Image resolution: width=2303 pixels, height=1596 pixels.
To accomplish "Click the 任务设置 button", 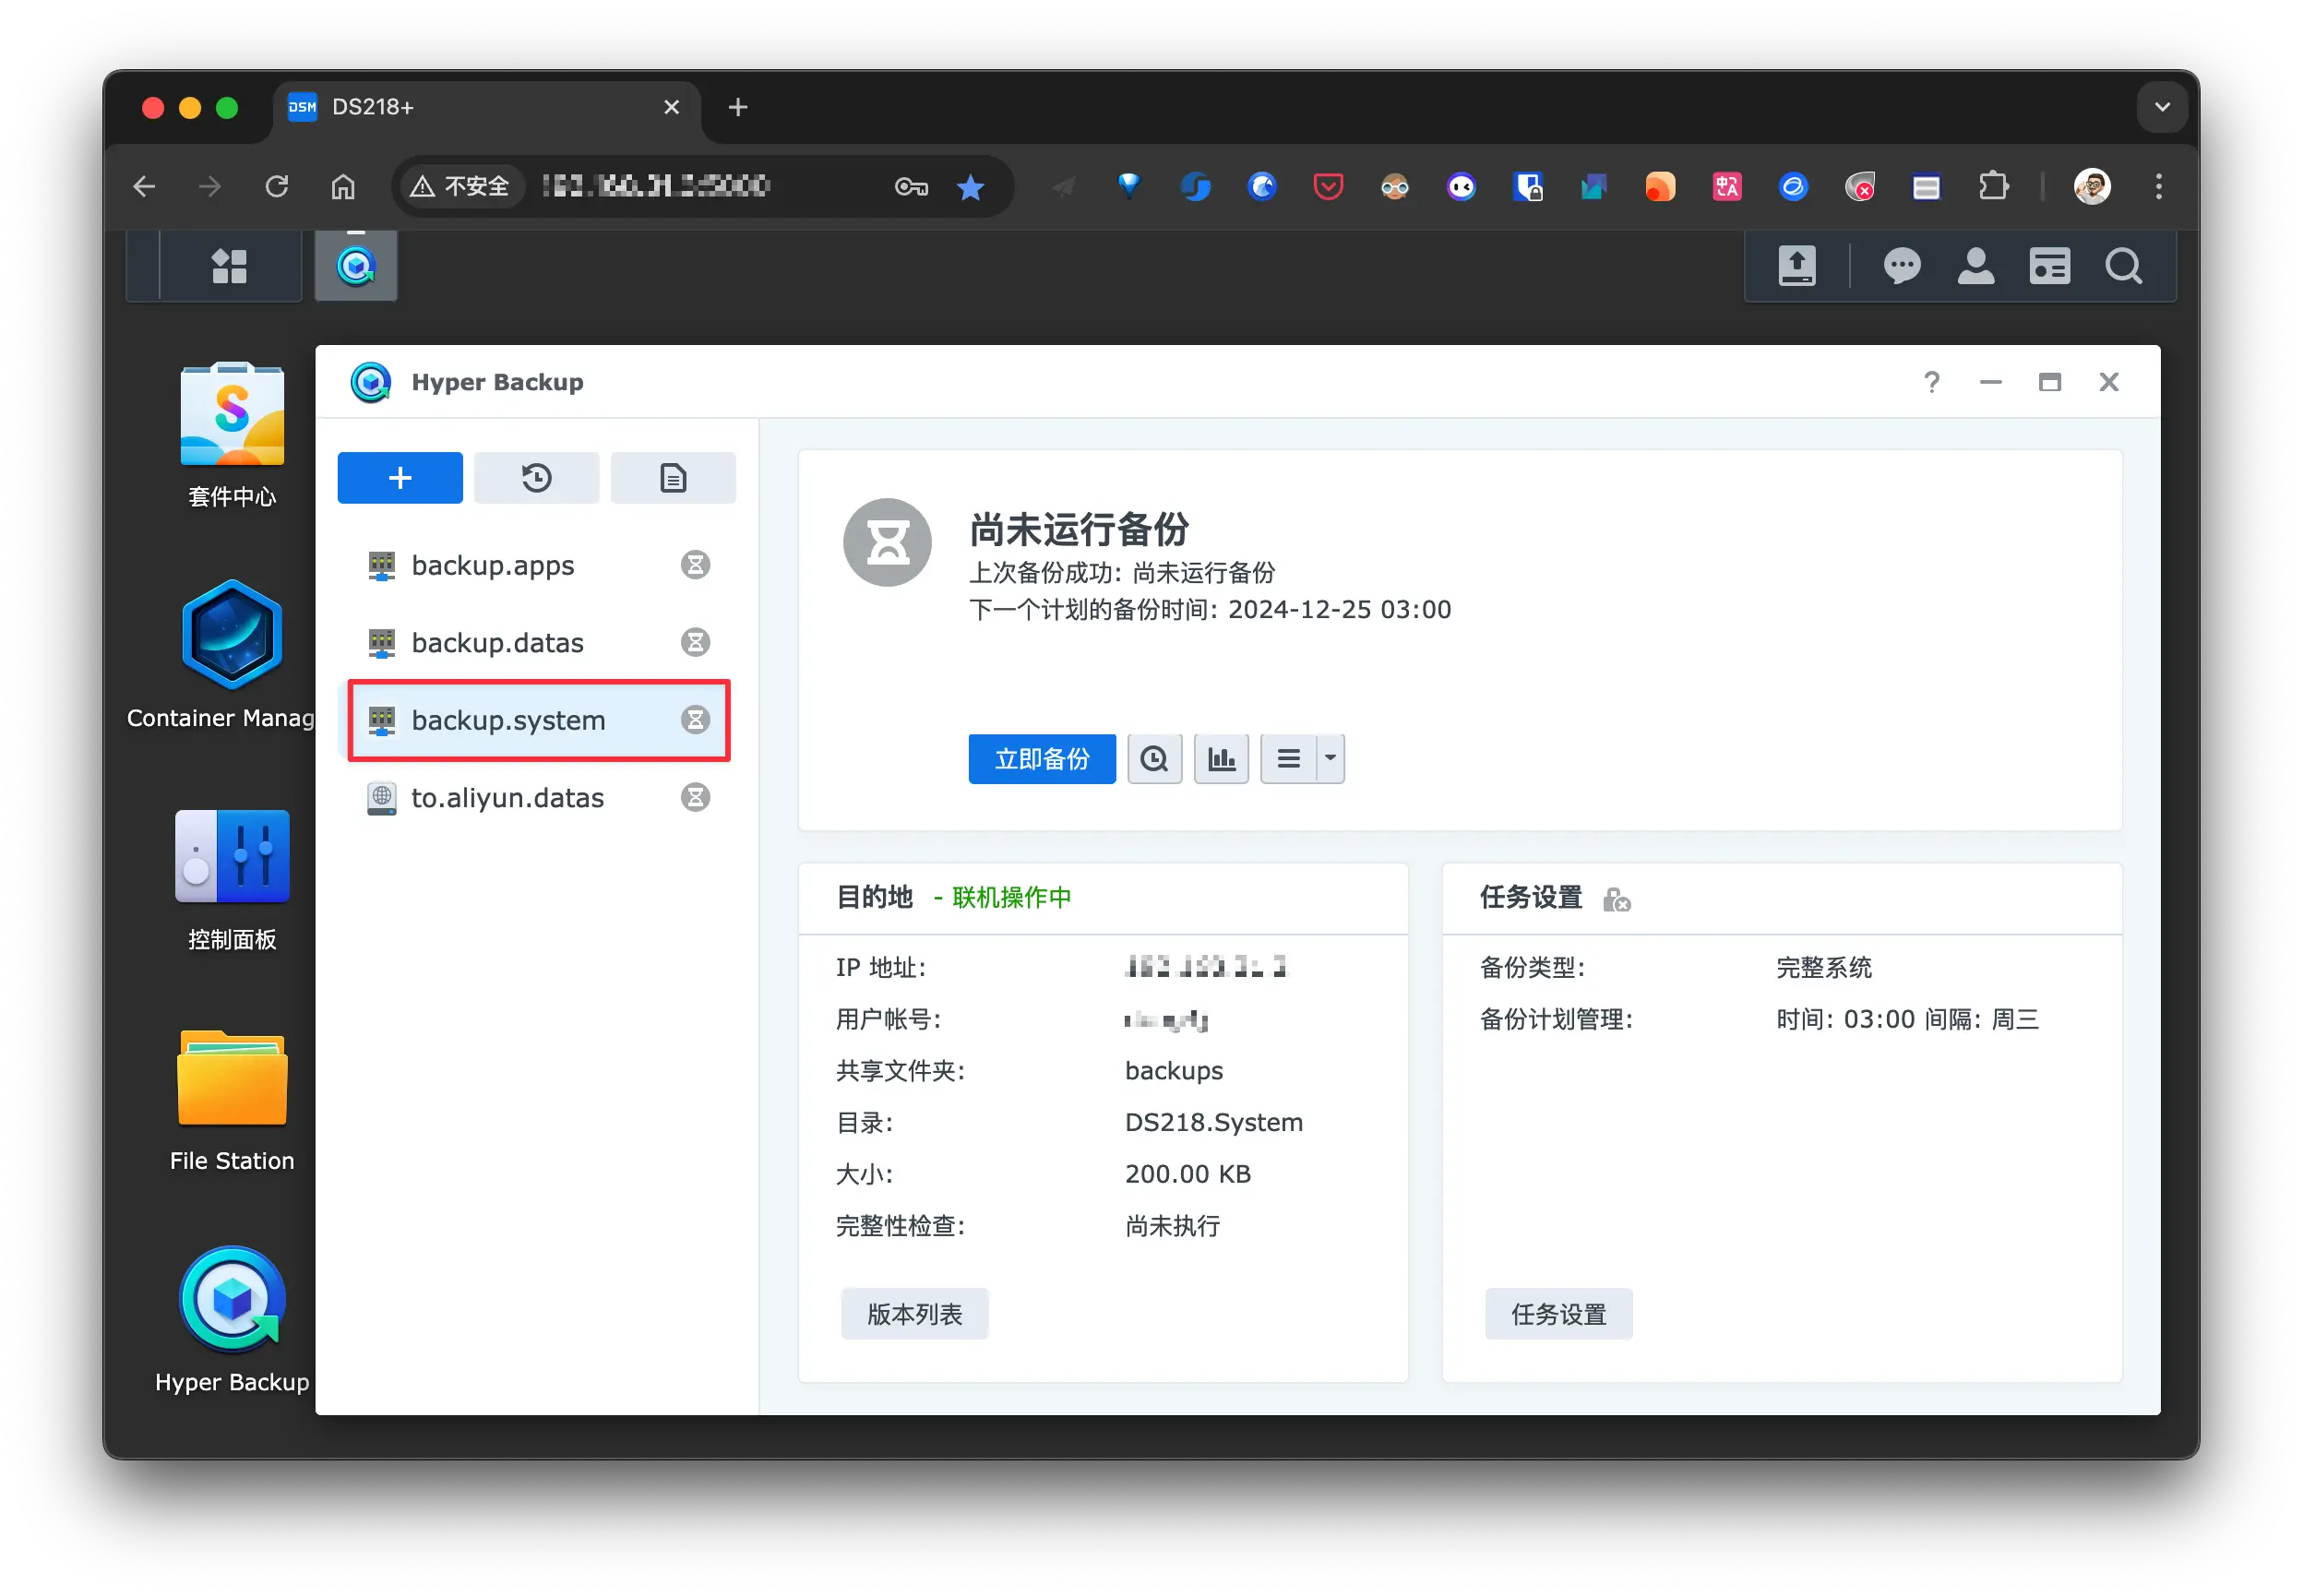I will point(1558,1314).
